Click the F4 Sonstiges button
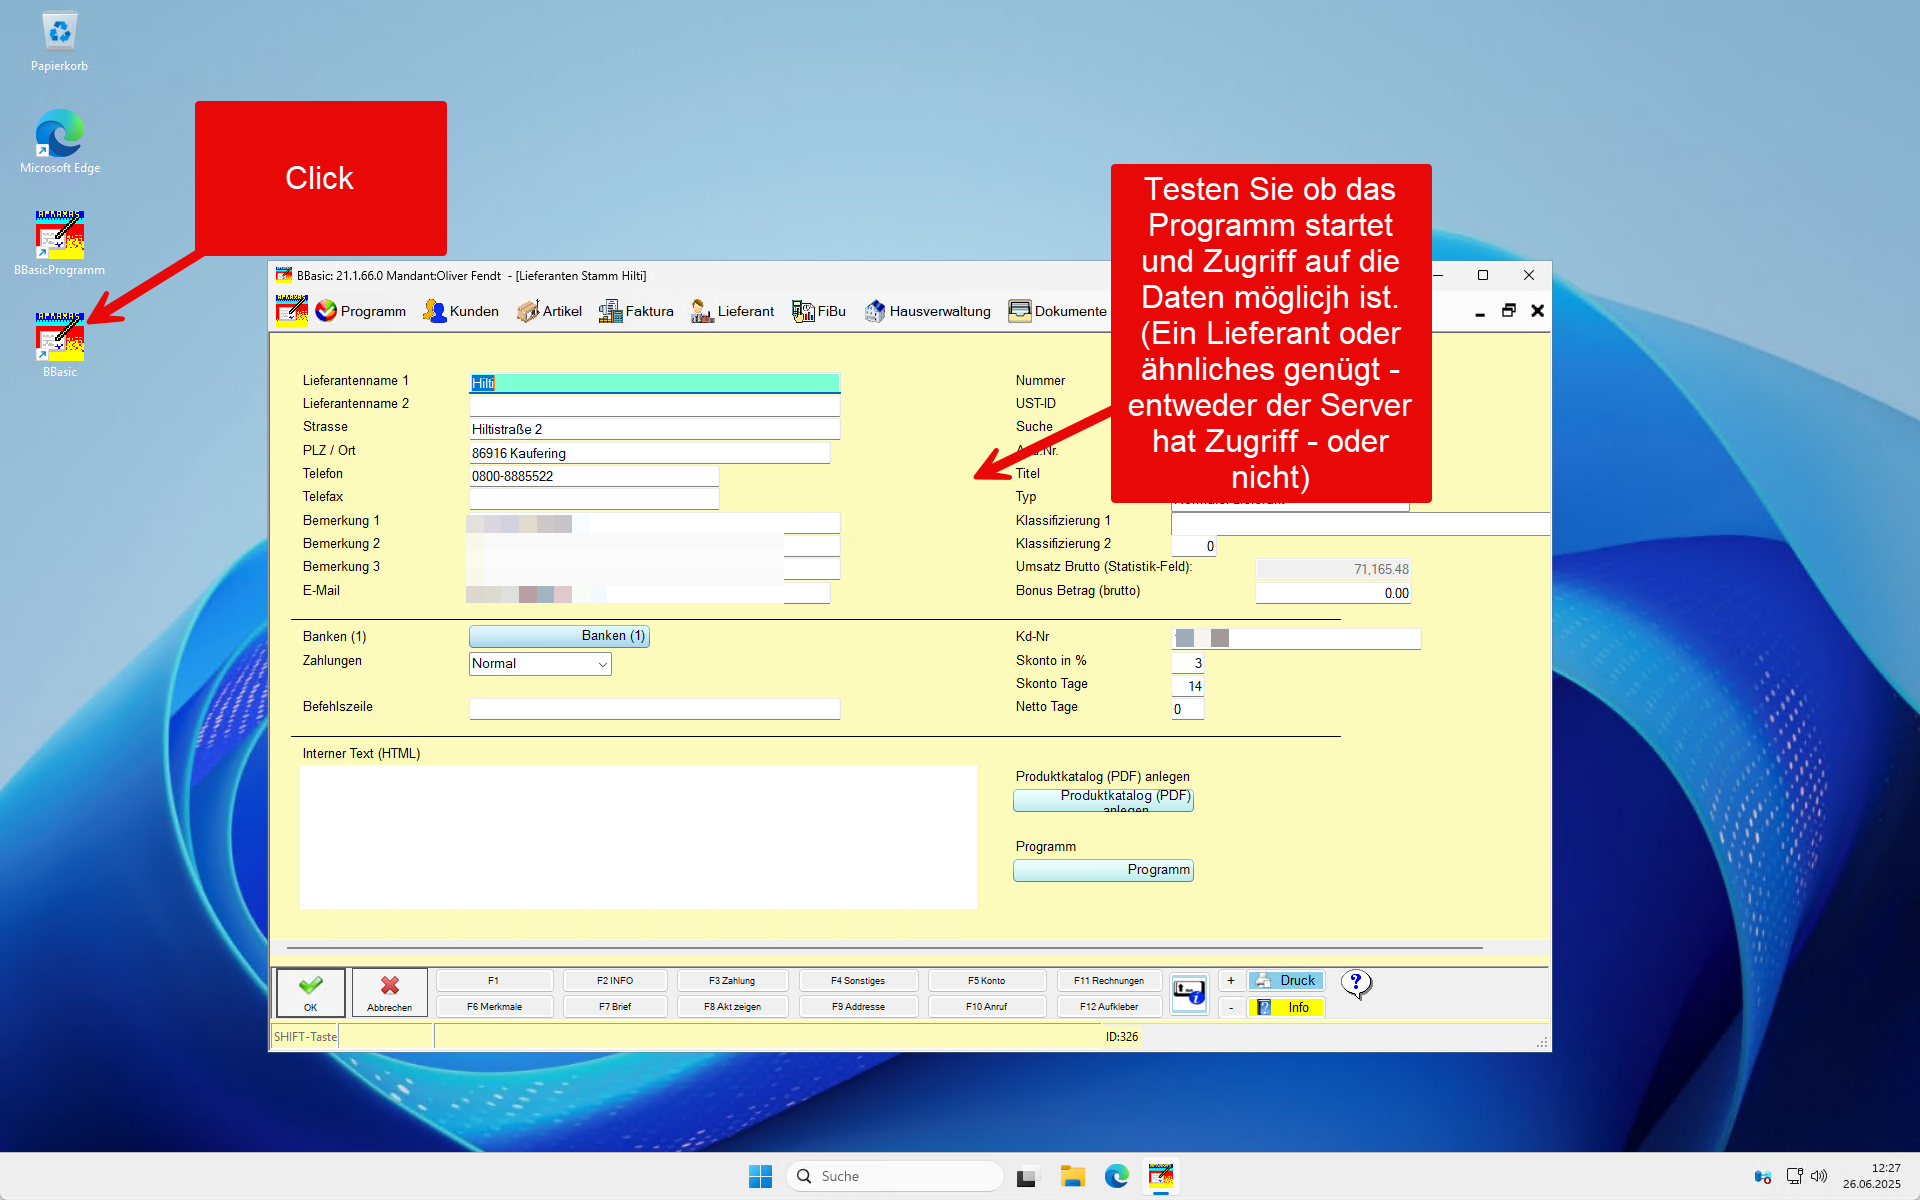The height and width of the screenshot is (1200, 1920). coord(858,980)
